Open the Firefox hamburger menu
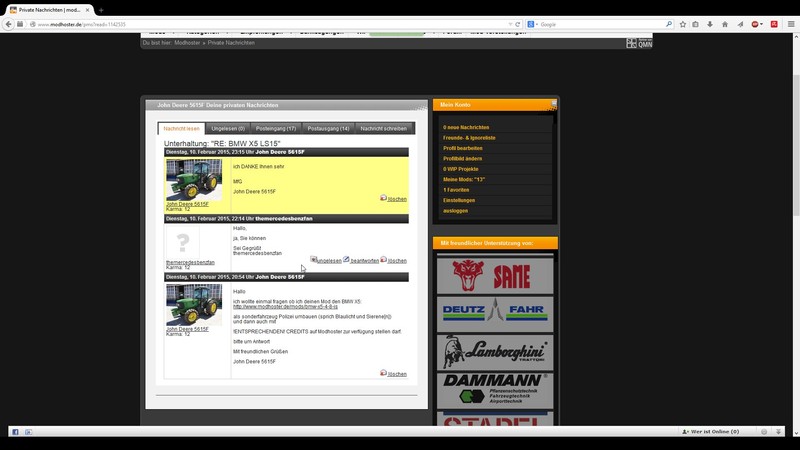Viewport: 800px width, 450px height. pos(790,23)
